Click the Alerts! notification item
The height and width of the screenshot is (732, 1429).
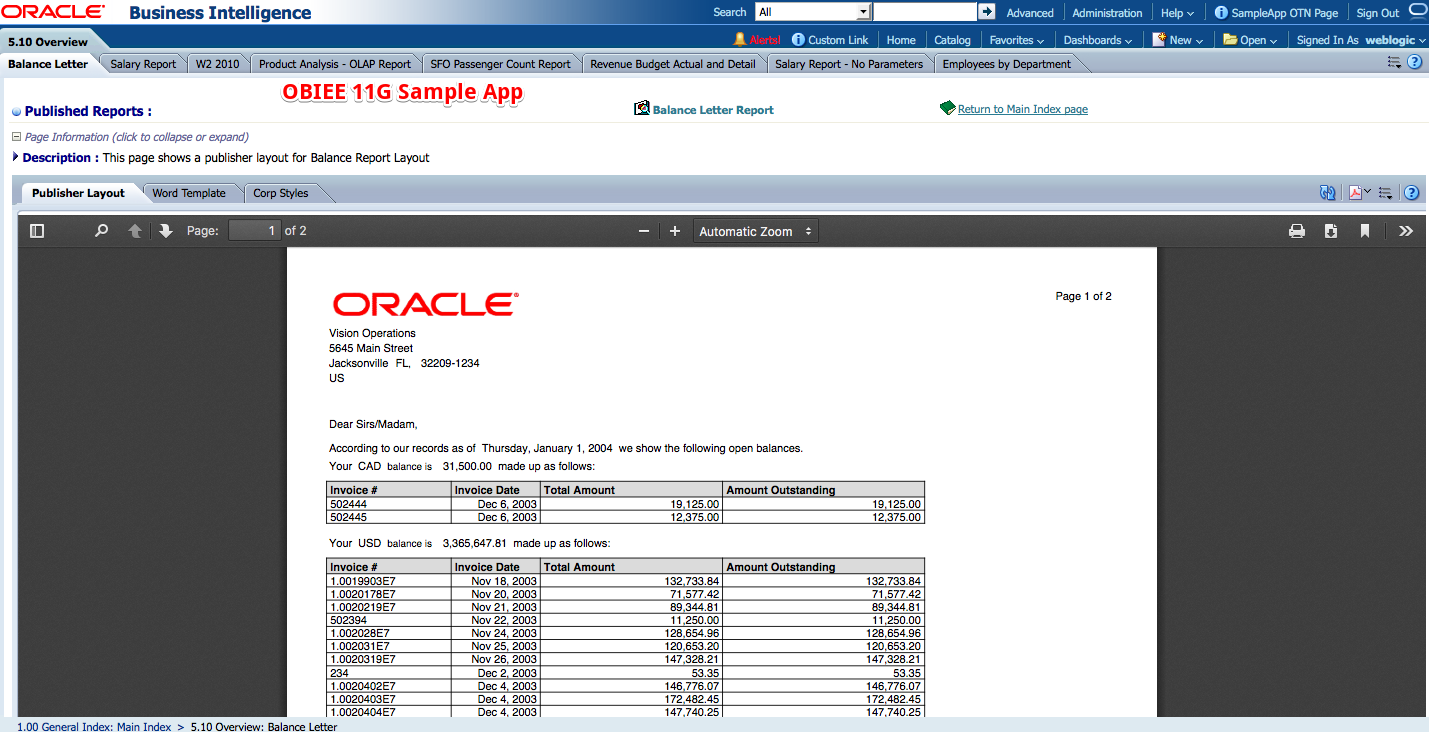(x=760, y=40)
